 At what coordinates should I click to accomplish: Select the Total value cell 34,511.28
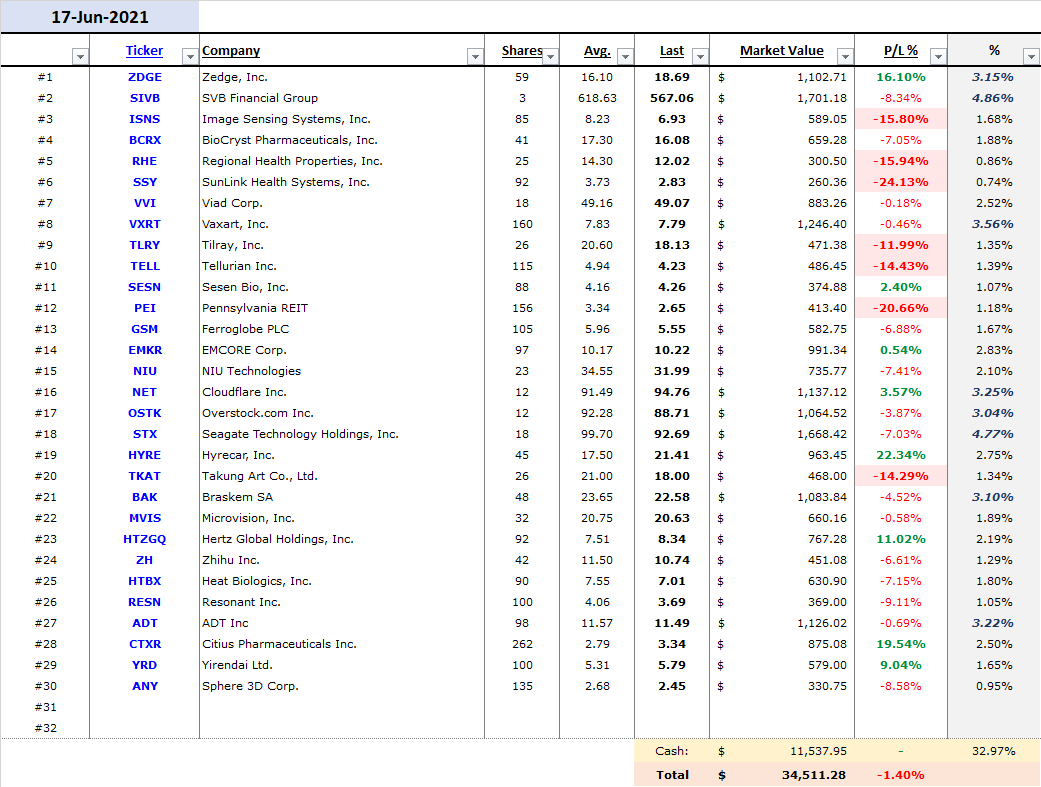point(782,775)
